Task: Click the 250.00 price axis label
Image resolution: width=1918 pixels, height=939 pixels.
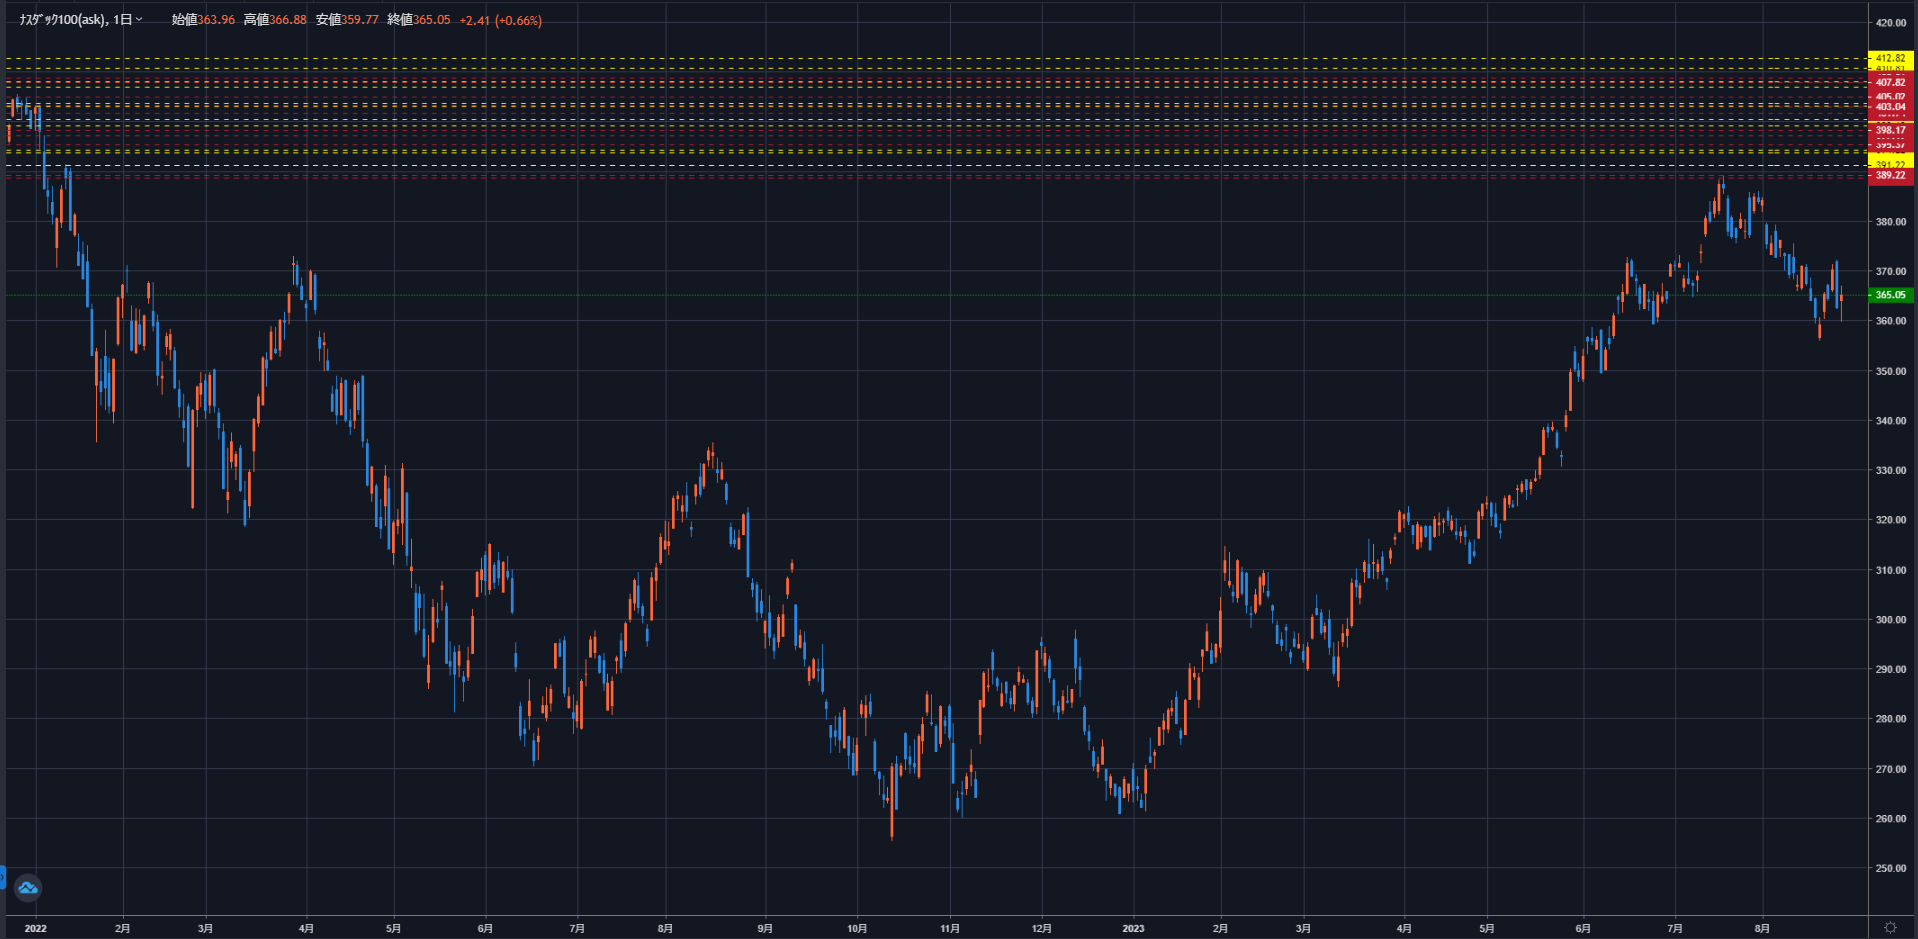Action: (1891, 868)
